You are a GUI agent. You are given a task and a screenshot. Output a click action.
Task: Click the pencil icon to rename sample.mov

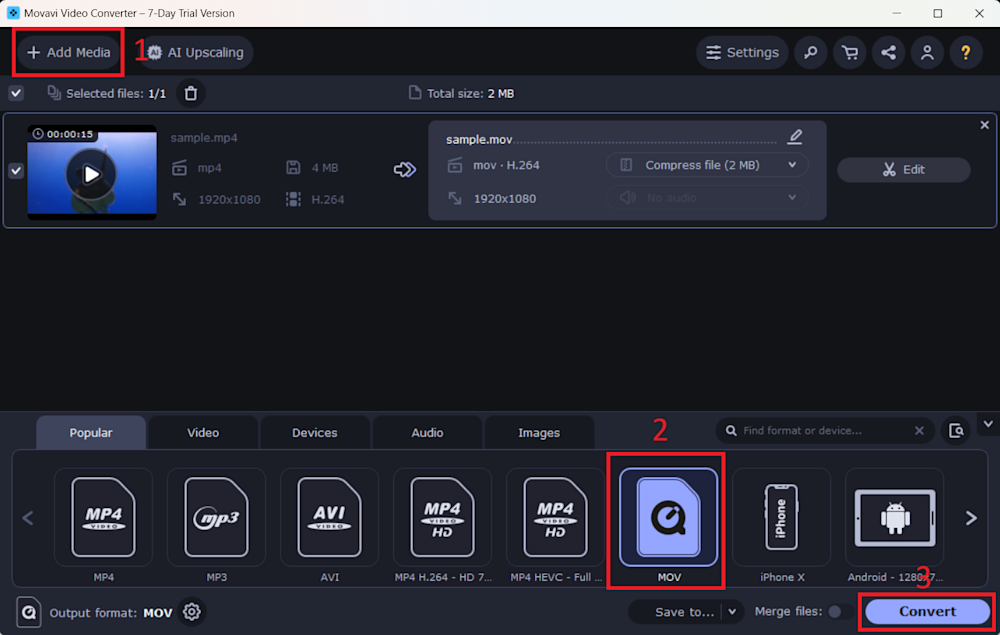tap(795, 136)
